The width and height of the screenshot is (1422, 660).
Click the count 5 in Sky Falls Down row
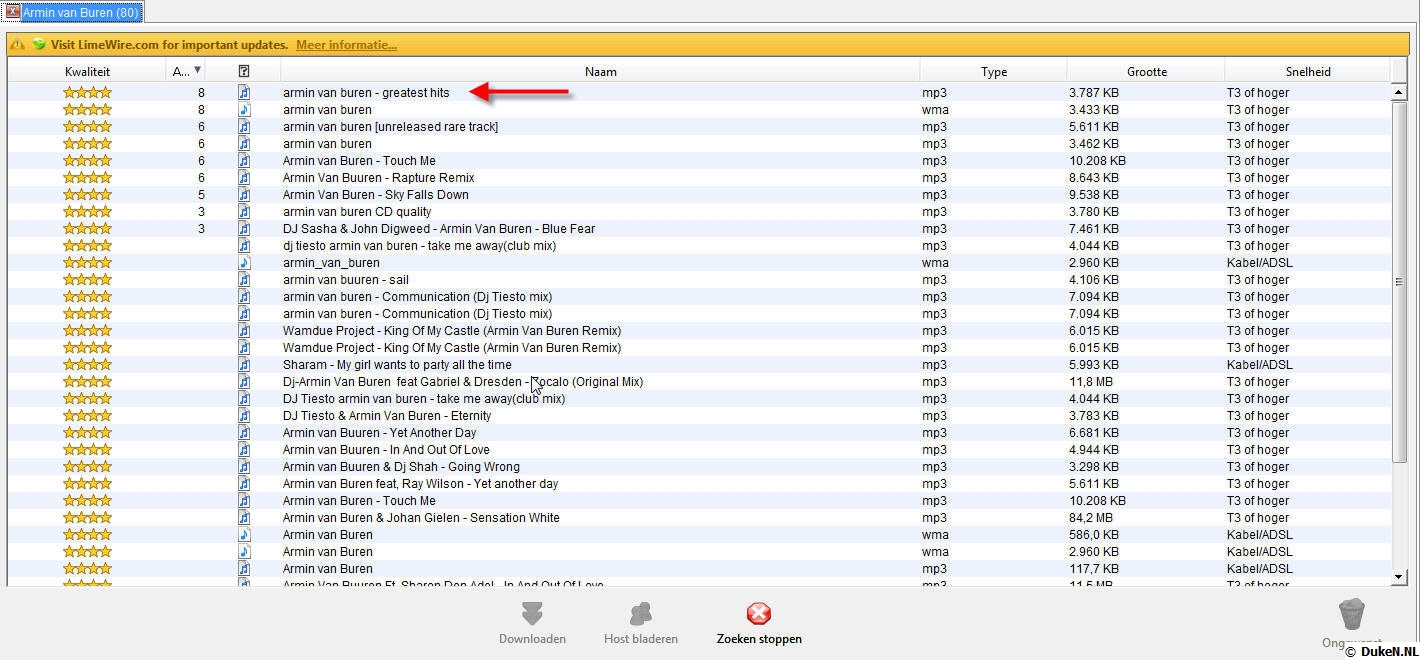point(201,195)
